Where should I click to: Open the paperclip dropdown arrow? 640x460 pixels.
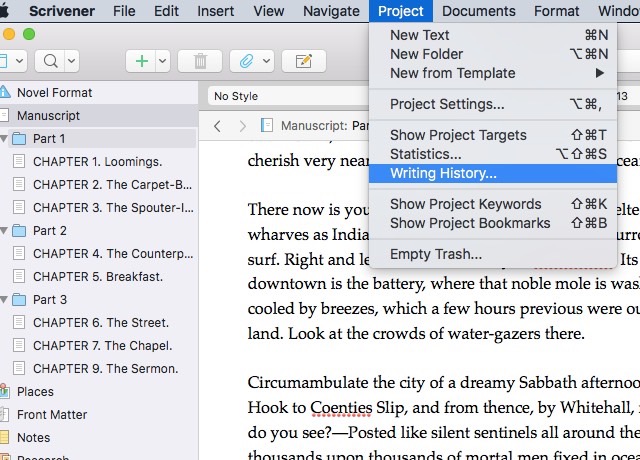pos(267,61)
